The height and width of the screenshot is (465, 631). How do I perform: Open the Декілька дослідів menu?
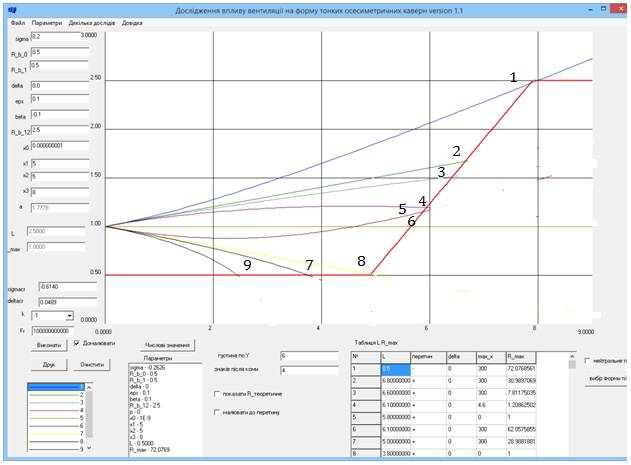coord(94,22)
